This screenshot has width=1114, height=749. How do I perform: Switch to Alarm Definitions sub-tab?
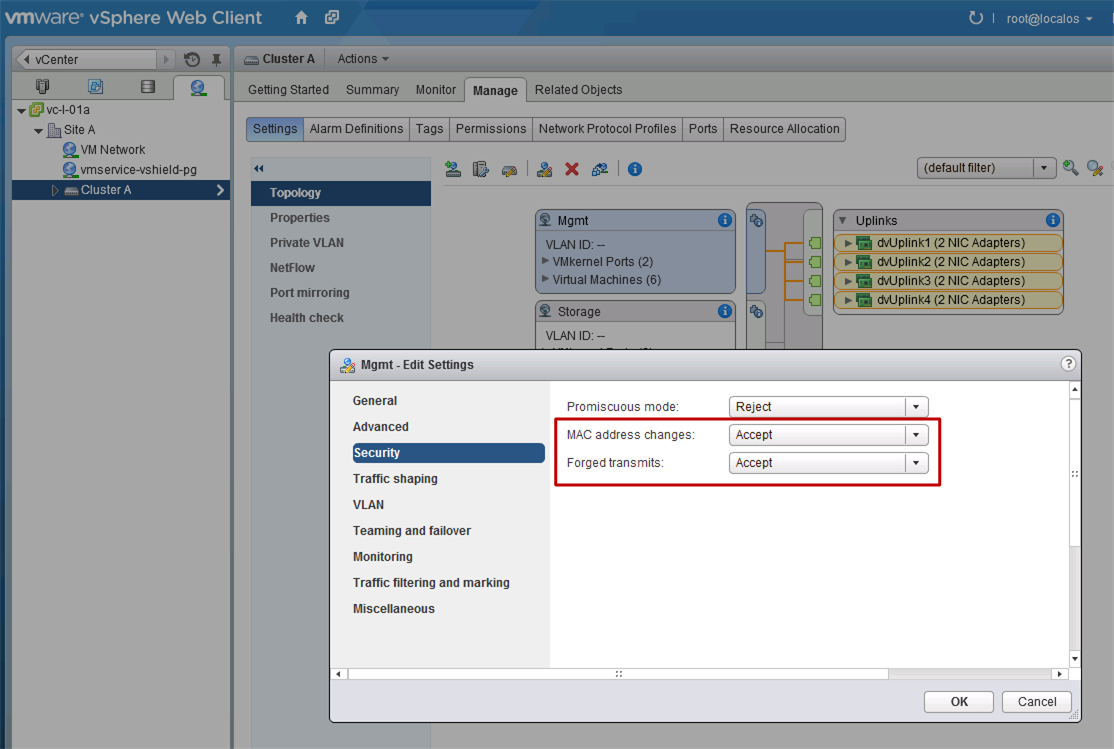pyautogui.click(x=356, y=129)
